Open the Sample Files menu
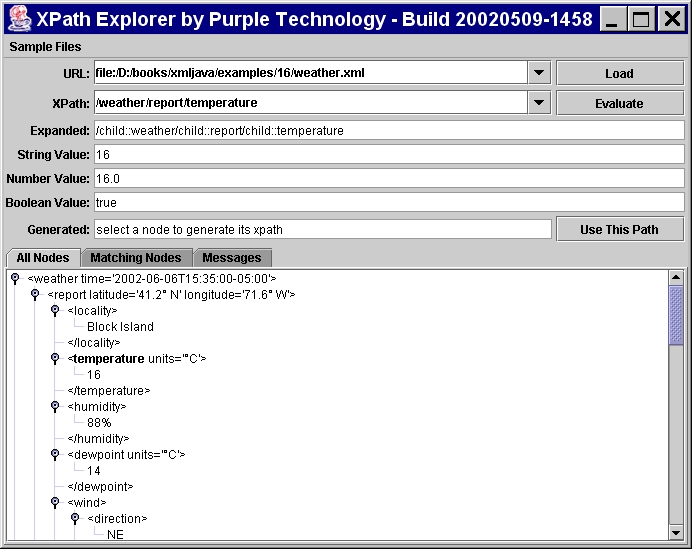Image resolution: width=692 pixels, height=549 pixels. [46, 47]
